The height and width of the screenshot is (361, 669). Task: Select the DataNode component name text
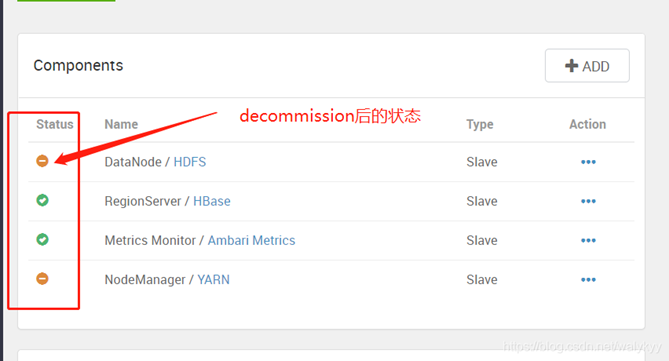[x=133, y=162]
